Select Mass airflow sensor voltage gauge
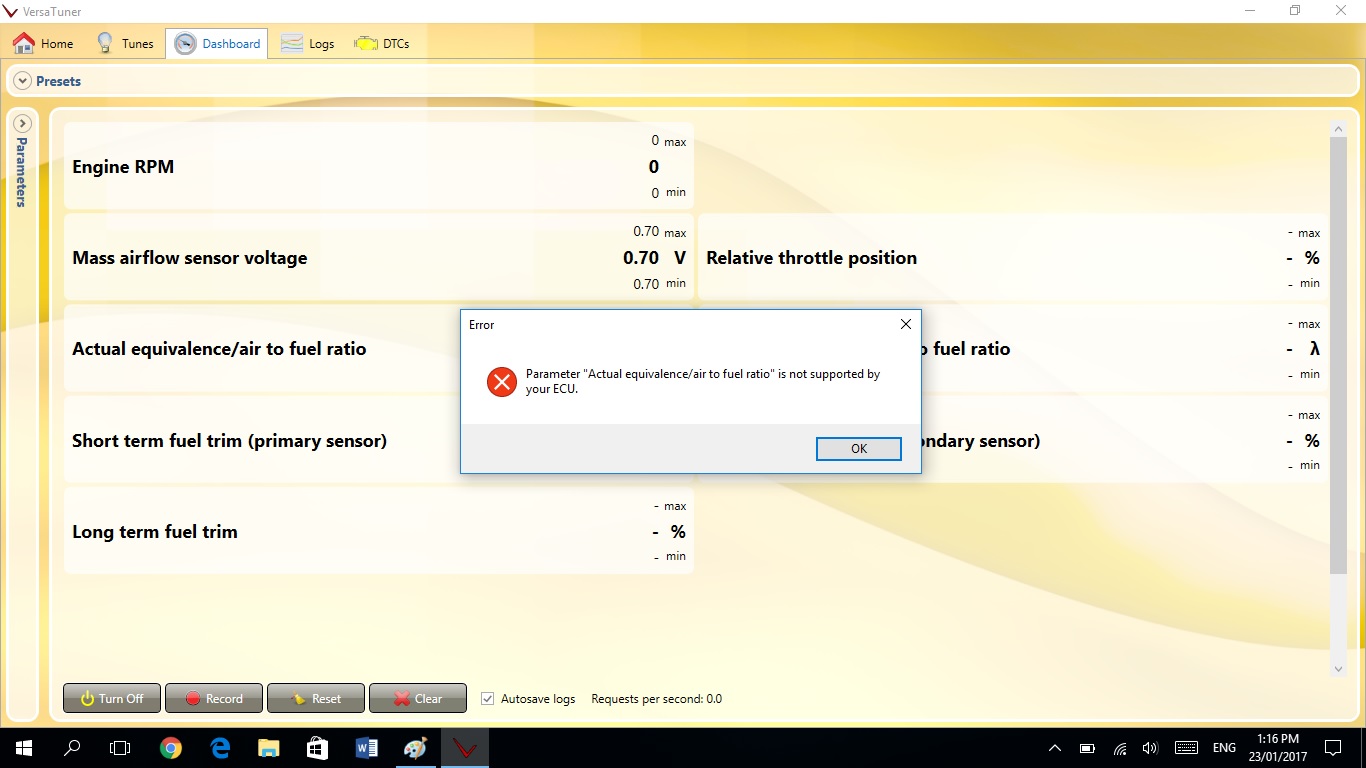 point(379,257)
